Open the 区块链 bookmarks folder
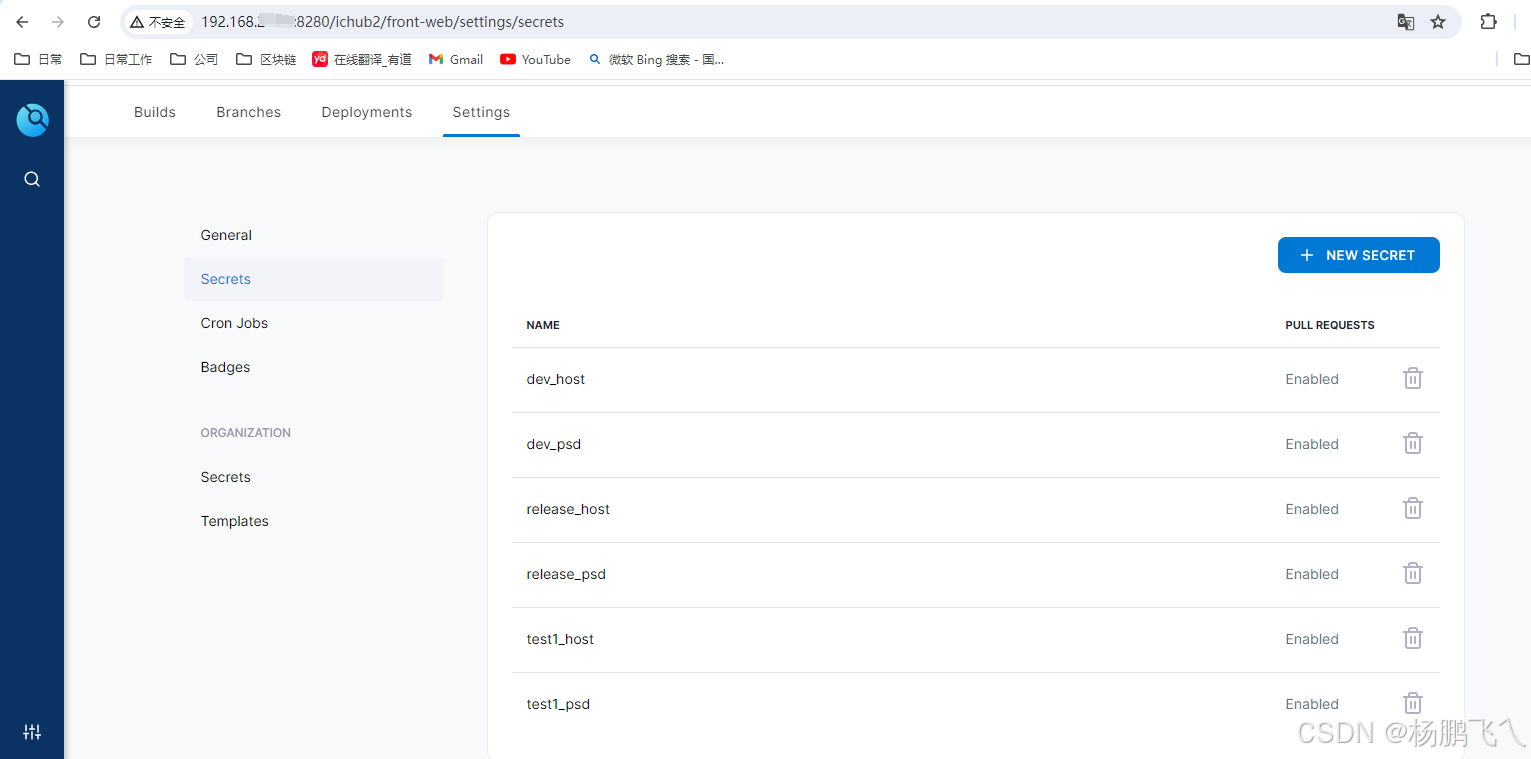 (x=266, y=59)
